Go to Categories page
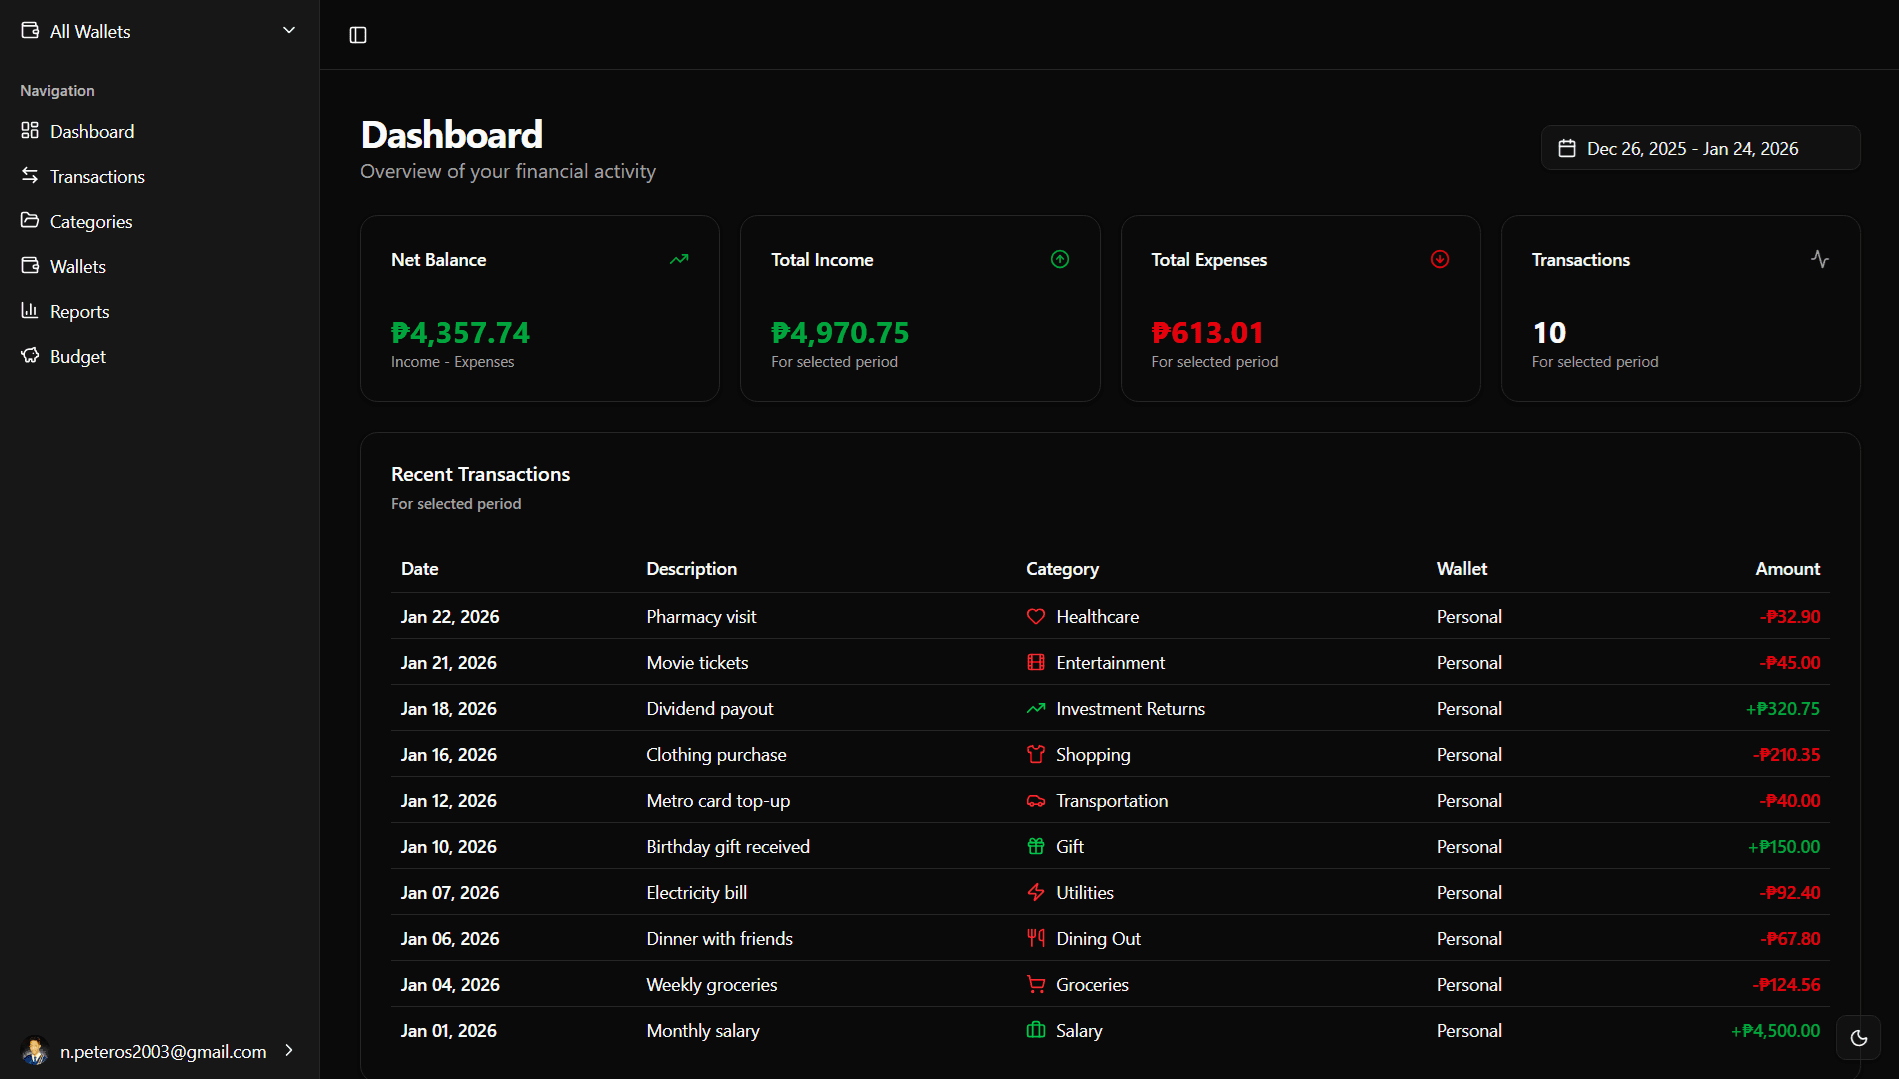This screenshot has height=1079, width=1899. tap(159, 221)
